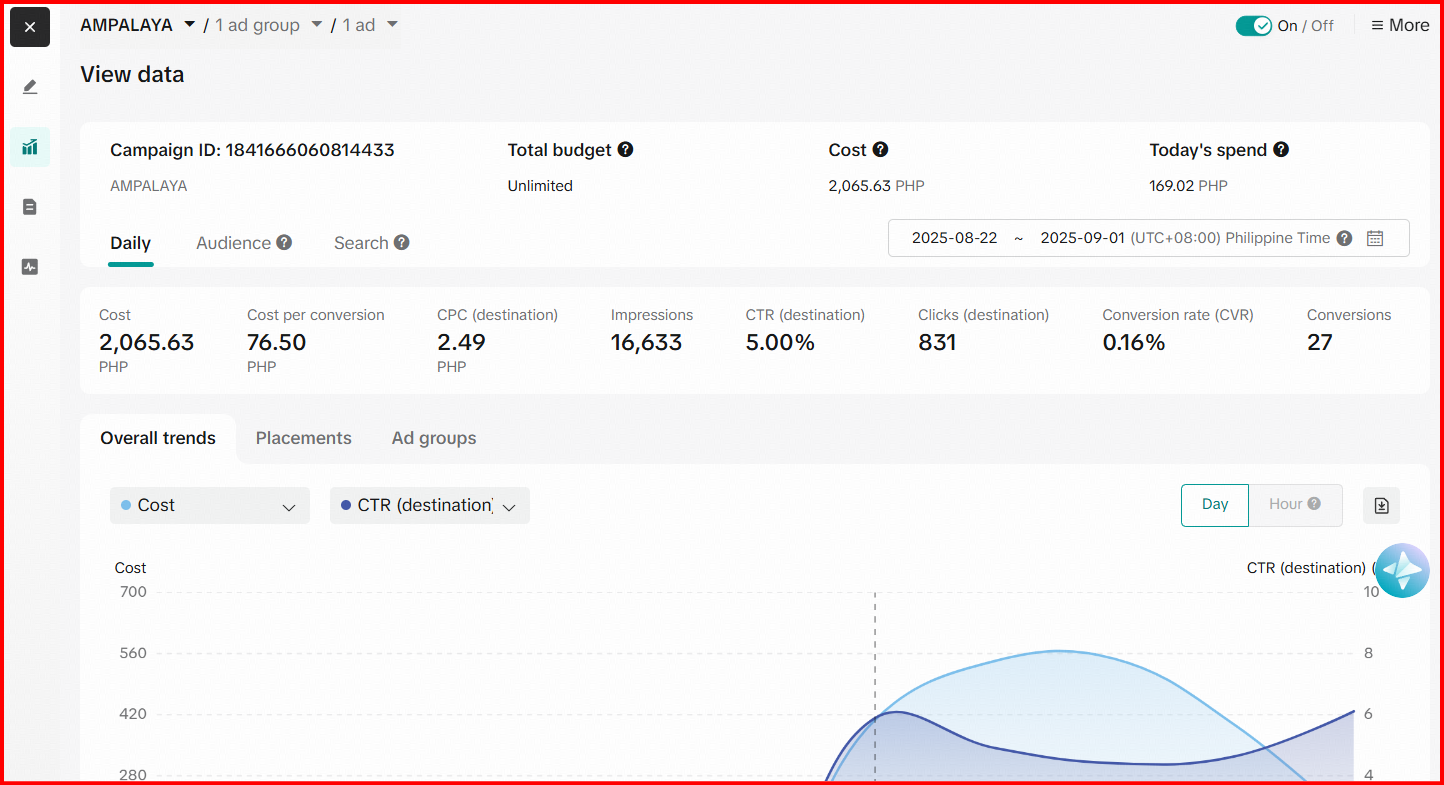Click the Total budget help icon
This screenshot has width=1444, height=785.
pyautogui.click(x=625, y=150)
